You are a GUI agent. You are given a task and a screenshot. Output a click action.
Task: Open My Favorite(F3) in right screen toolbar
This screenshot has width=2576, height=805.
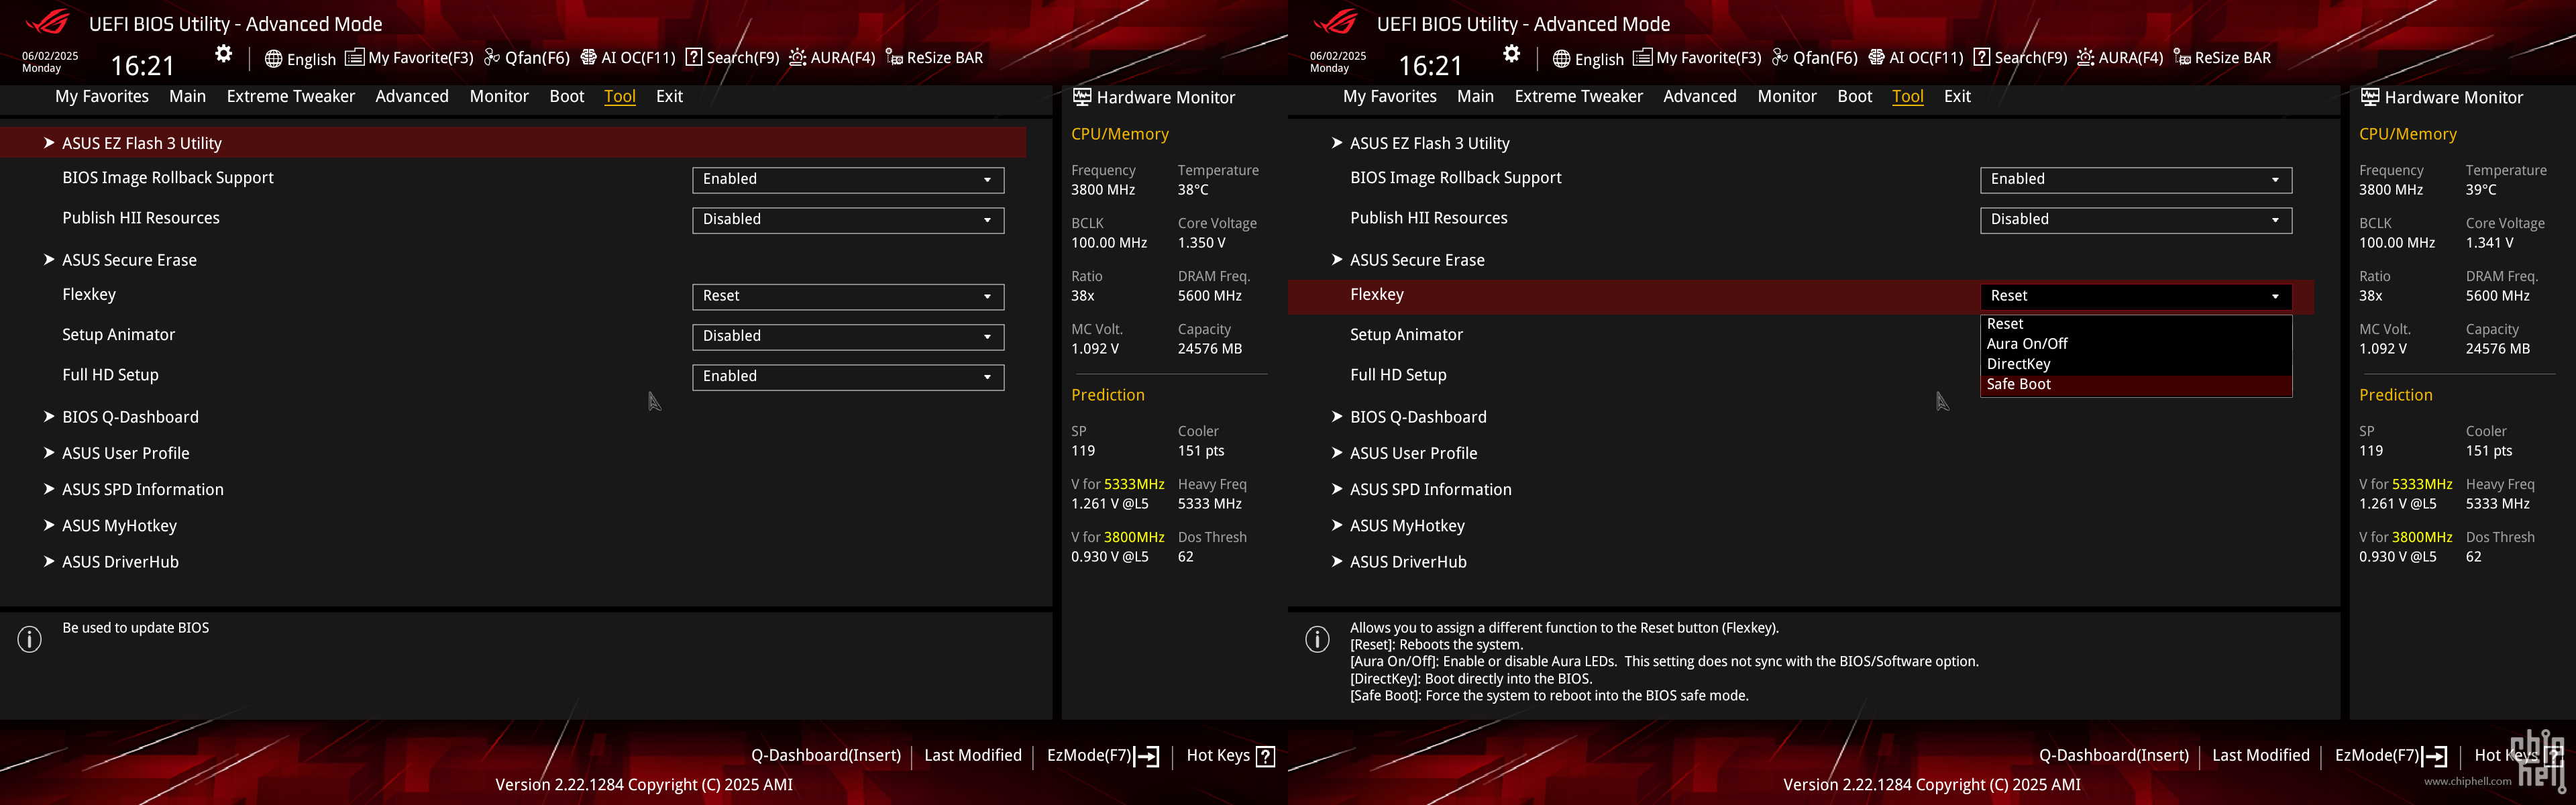coord(1697,58)
